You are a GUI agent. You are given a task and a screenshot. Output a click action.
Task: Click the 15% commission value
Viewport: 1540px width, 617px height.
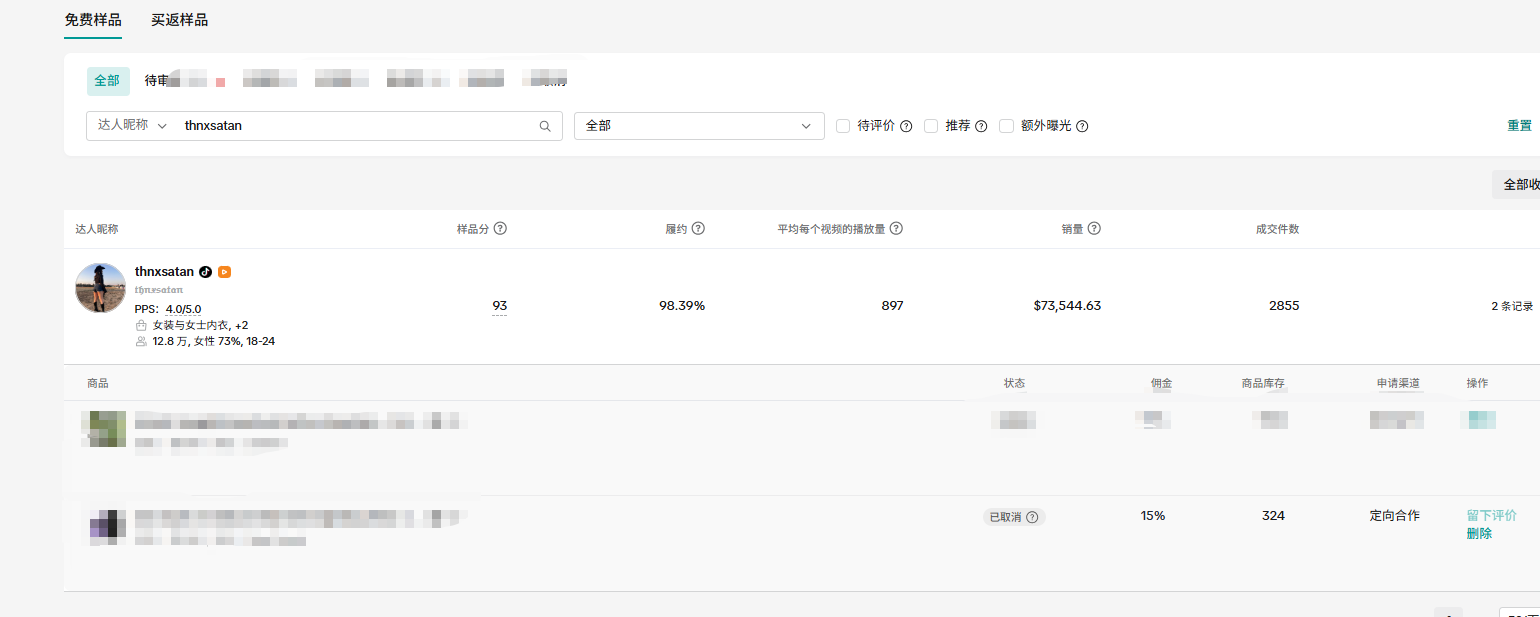(1153, 516)
